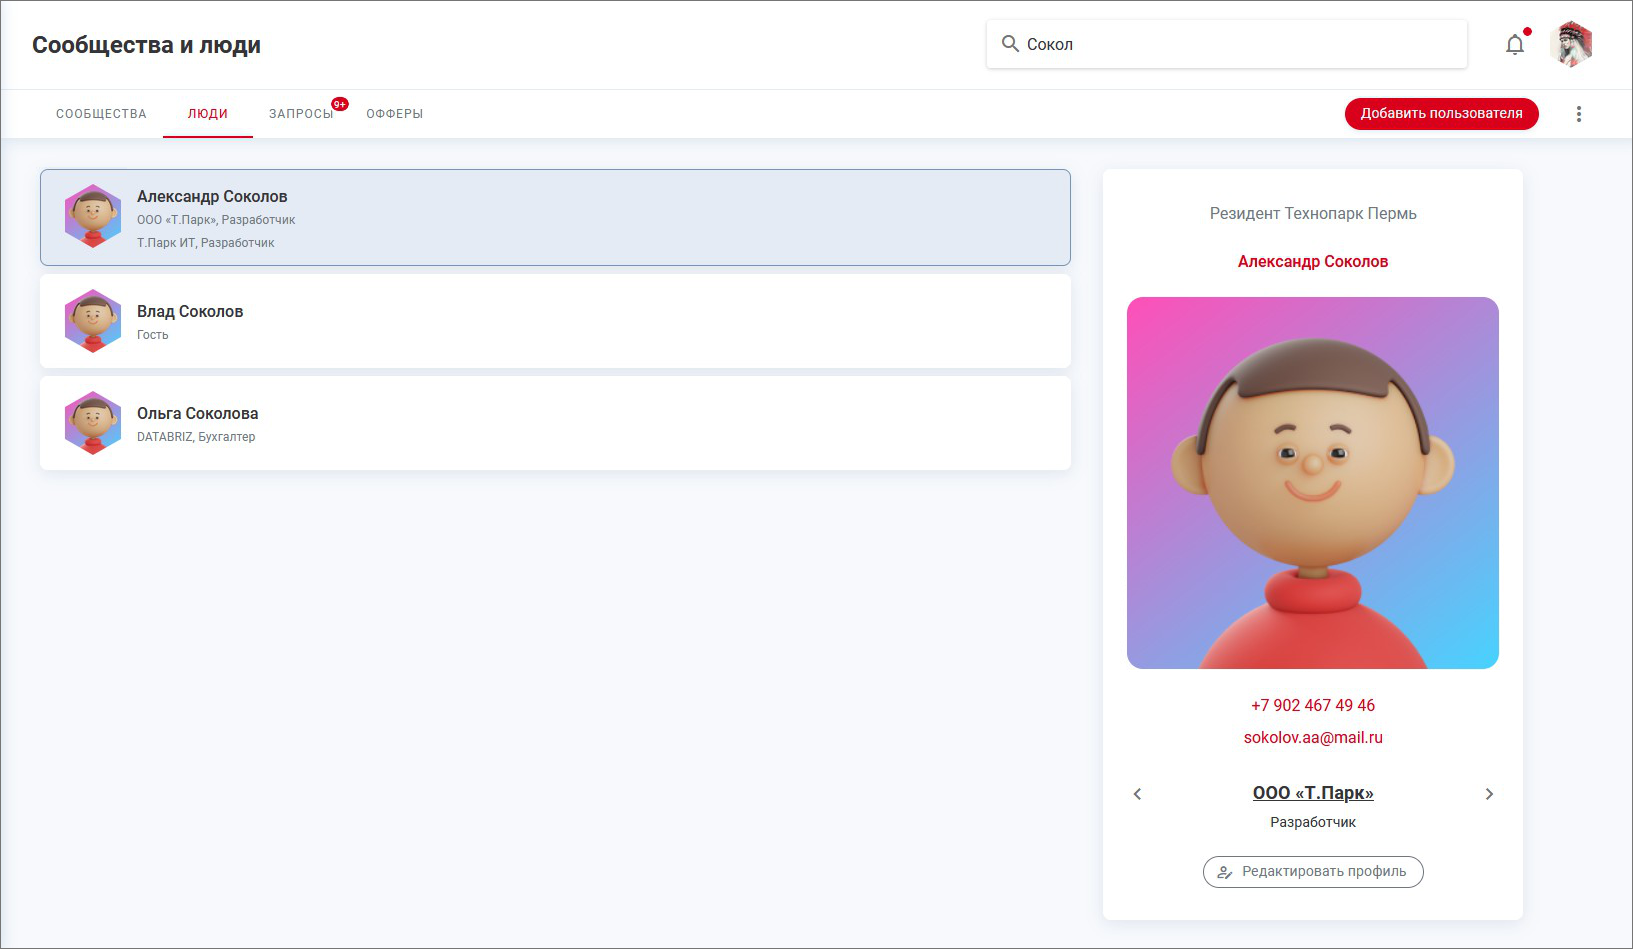1633x949 pixels.
Task: Click Влад Соколов's hexagon avatar
Action: pos(93,321)
